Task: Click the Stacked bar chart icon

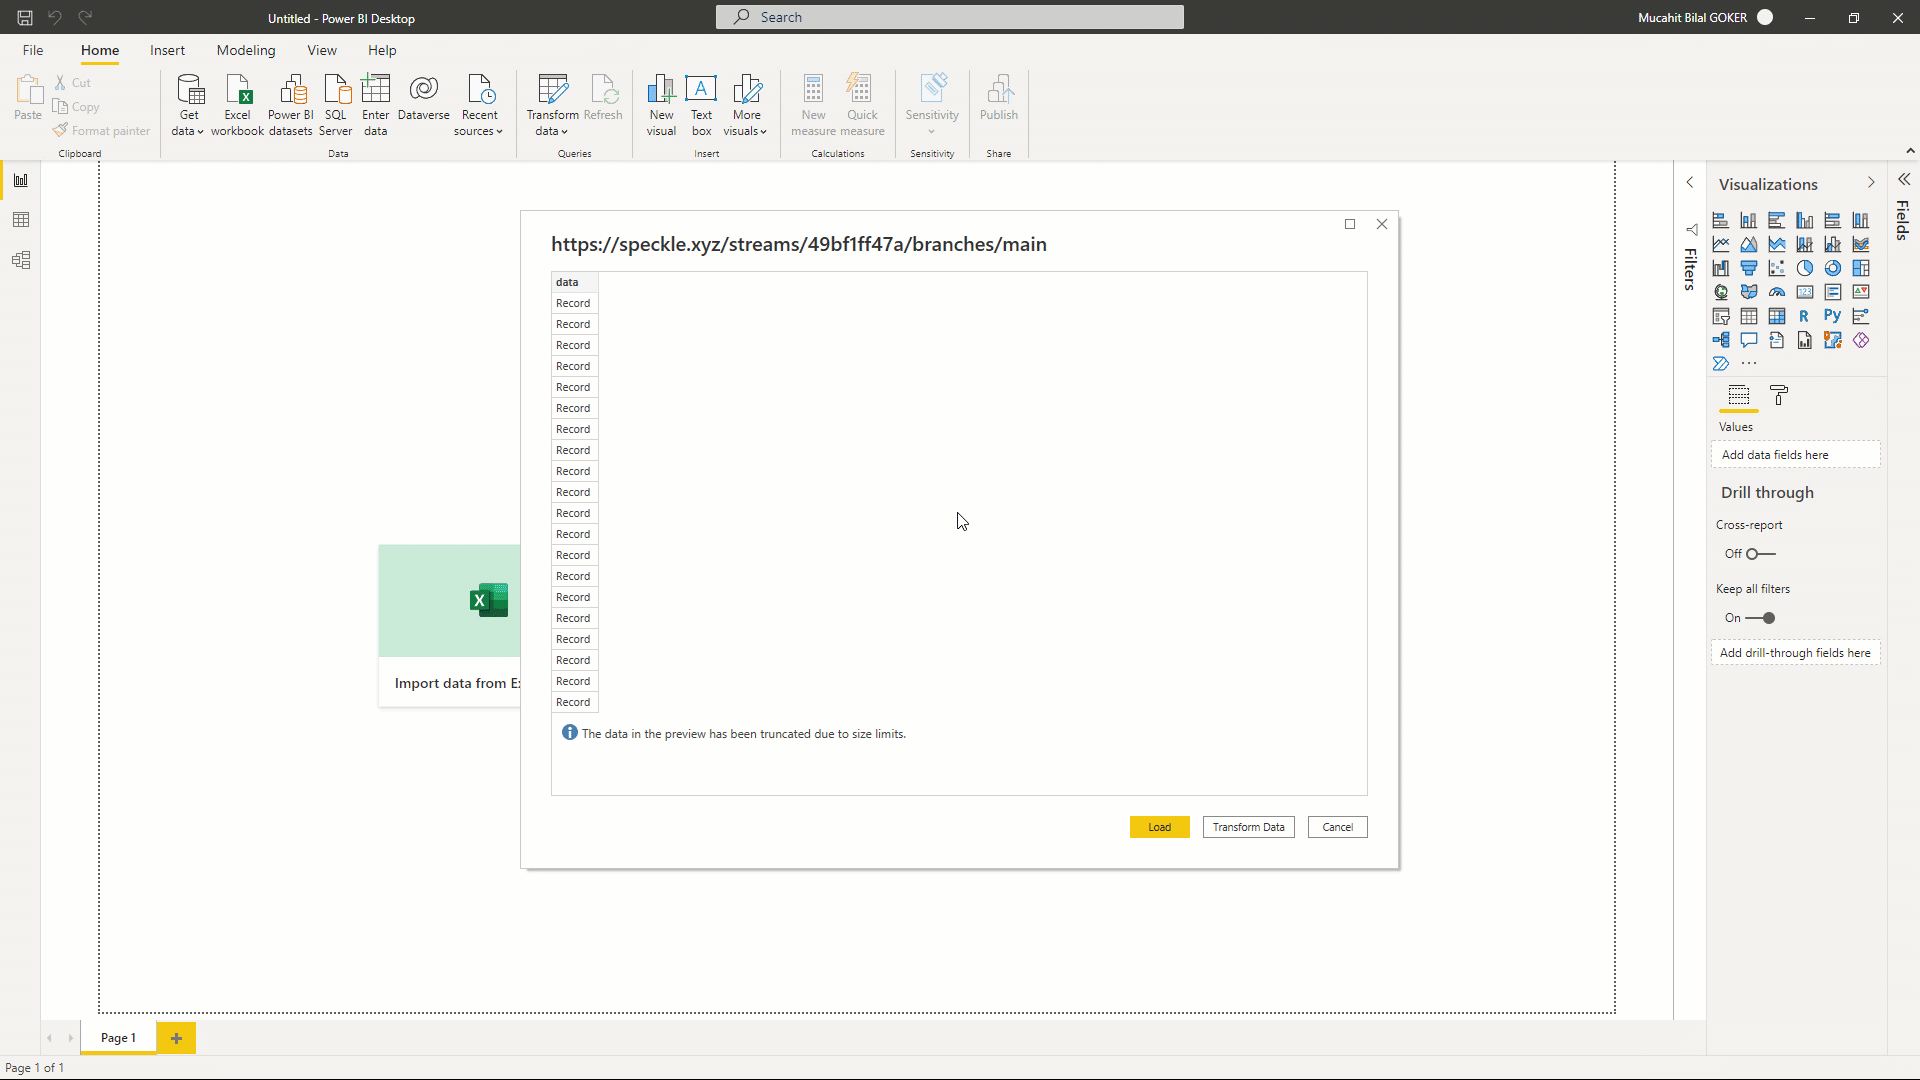Action: coord(1721,219)
